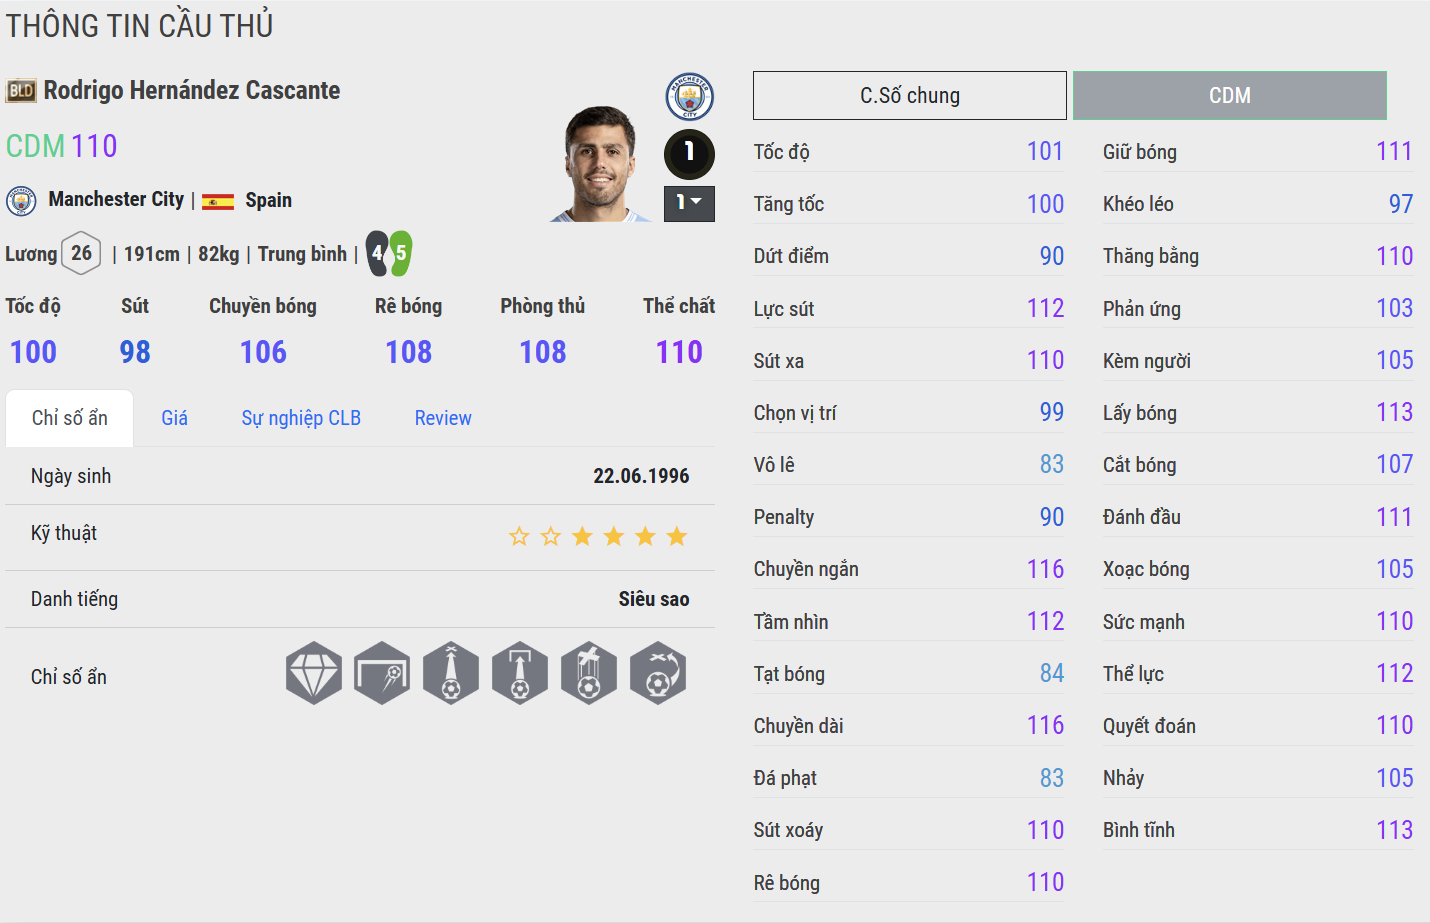1430x923 pixels.
Task: Click the skill moves star rating
Action: click(598, 537)
